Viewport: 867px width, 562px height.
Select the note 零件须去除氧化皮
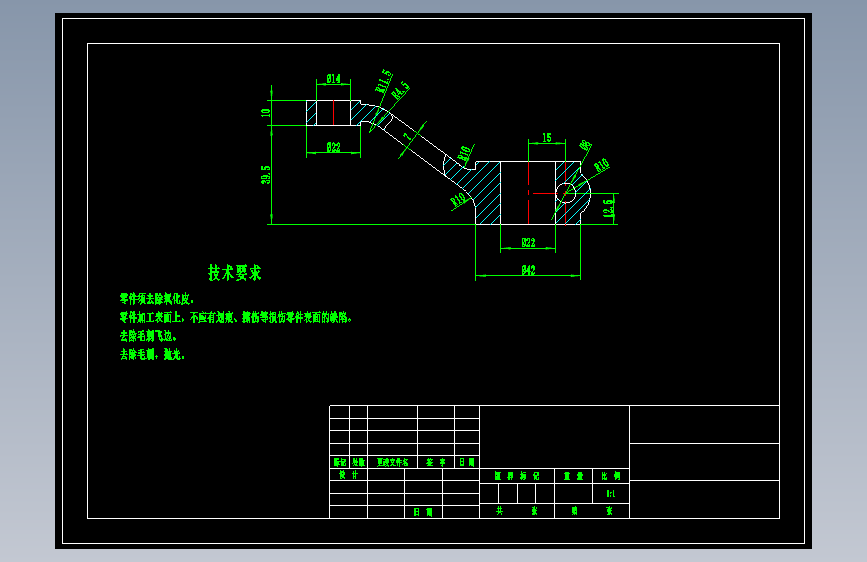[157, 299]
